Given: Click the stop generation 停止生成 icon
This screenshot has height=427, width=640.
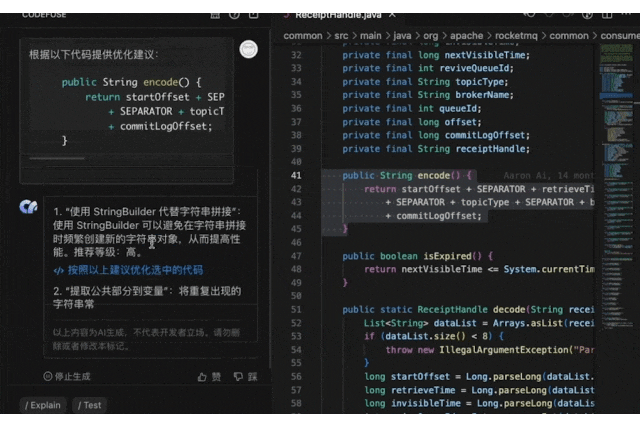Looking at the screenshot, I should pos(47,377).
